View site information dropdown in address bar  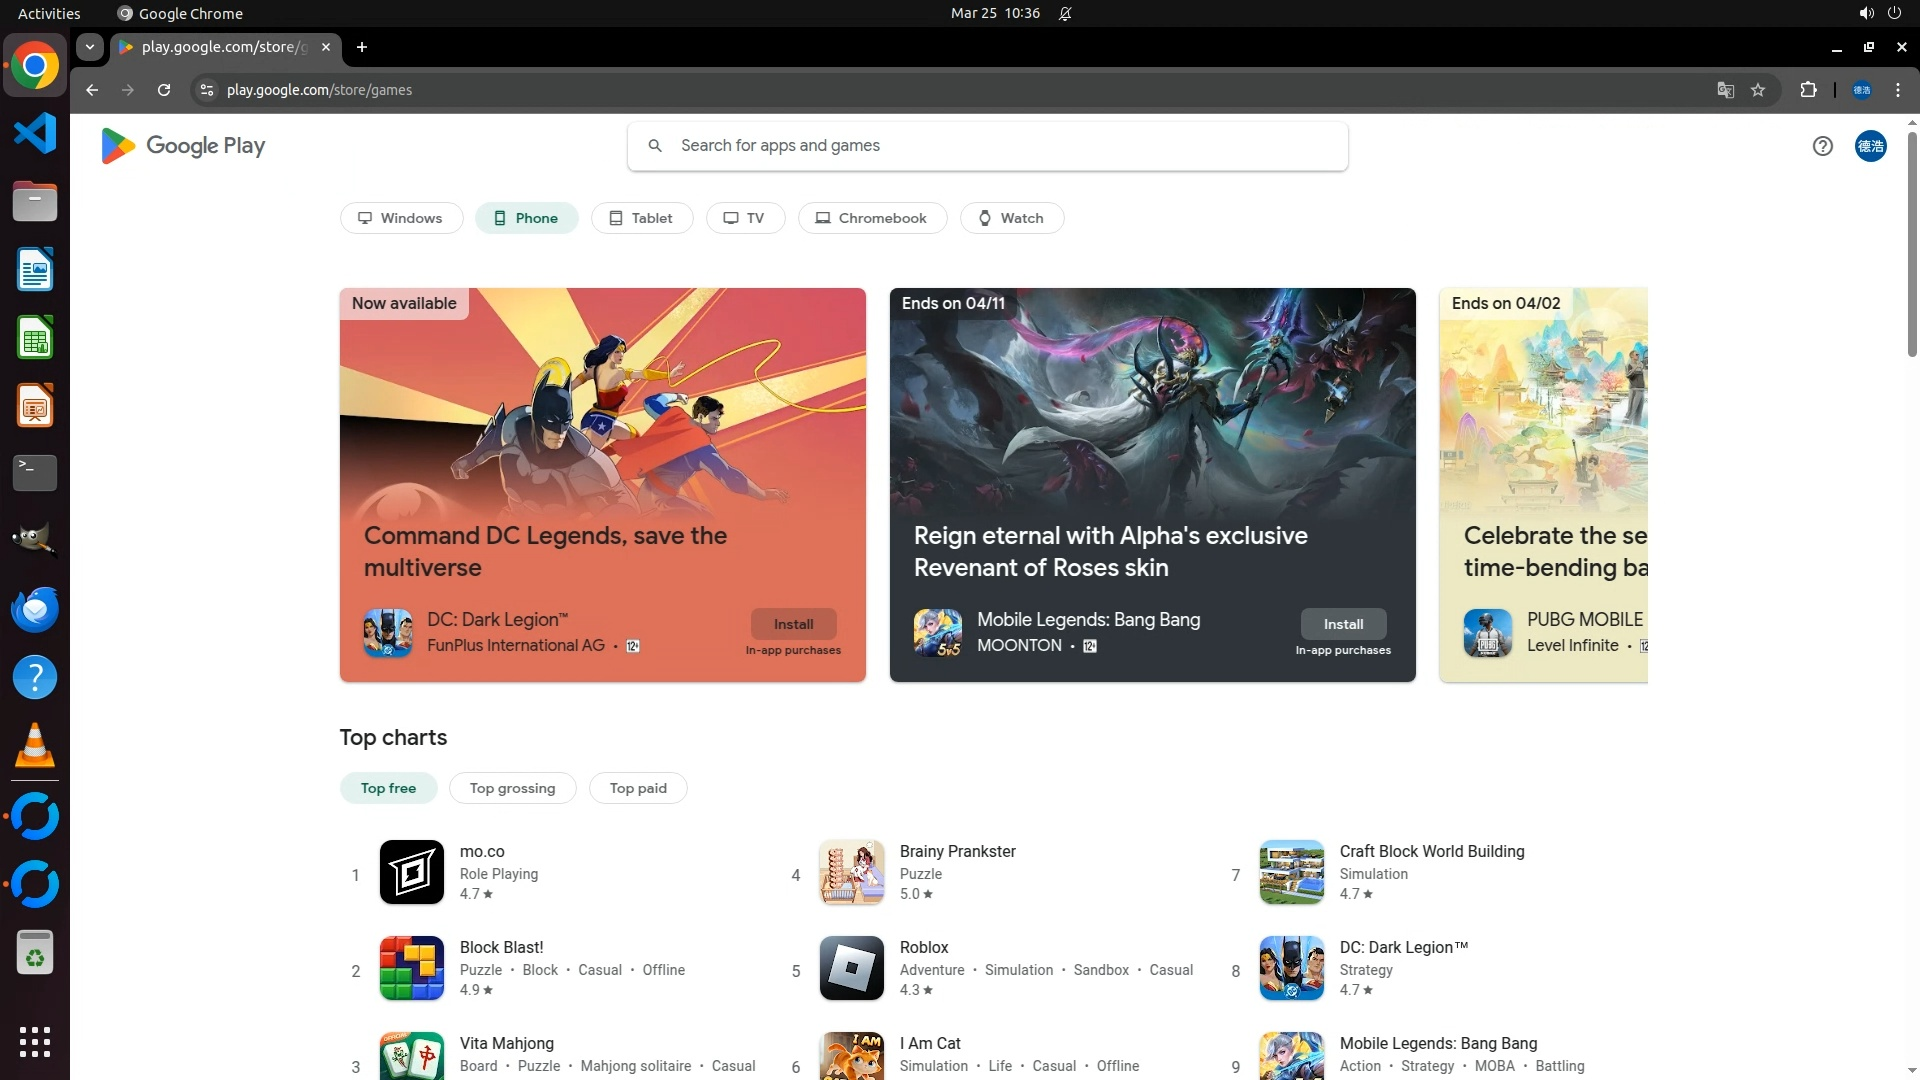coord(206,90)
